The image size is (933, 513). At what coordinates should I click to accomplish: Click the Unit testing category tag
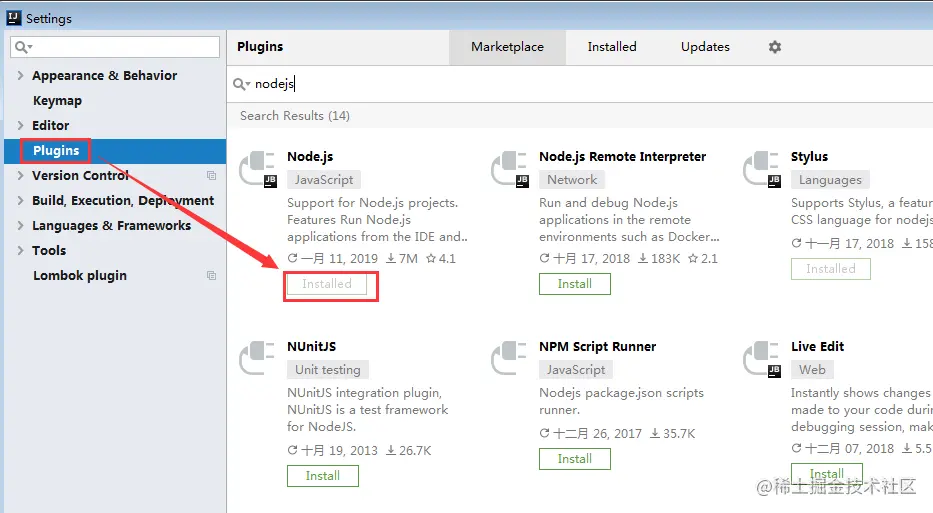tap(328, 370)
